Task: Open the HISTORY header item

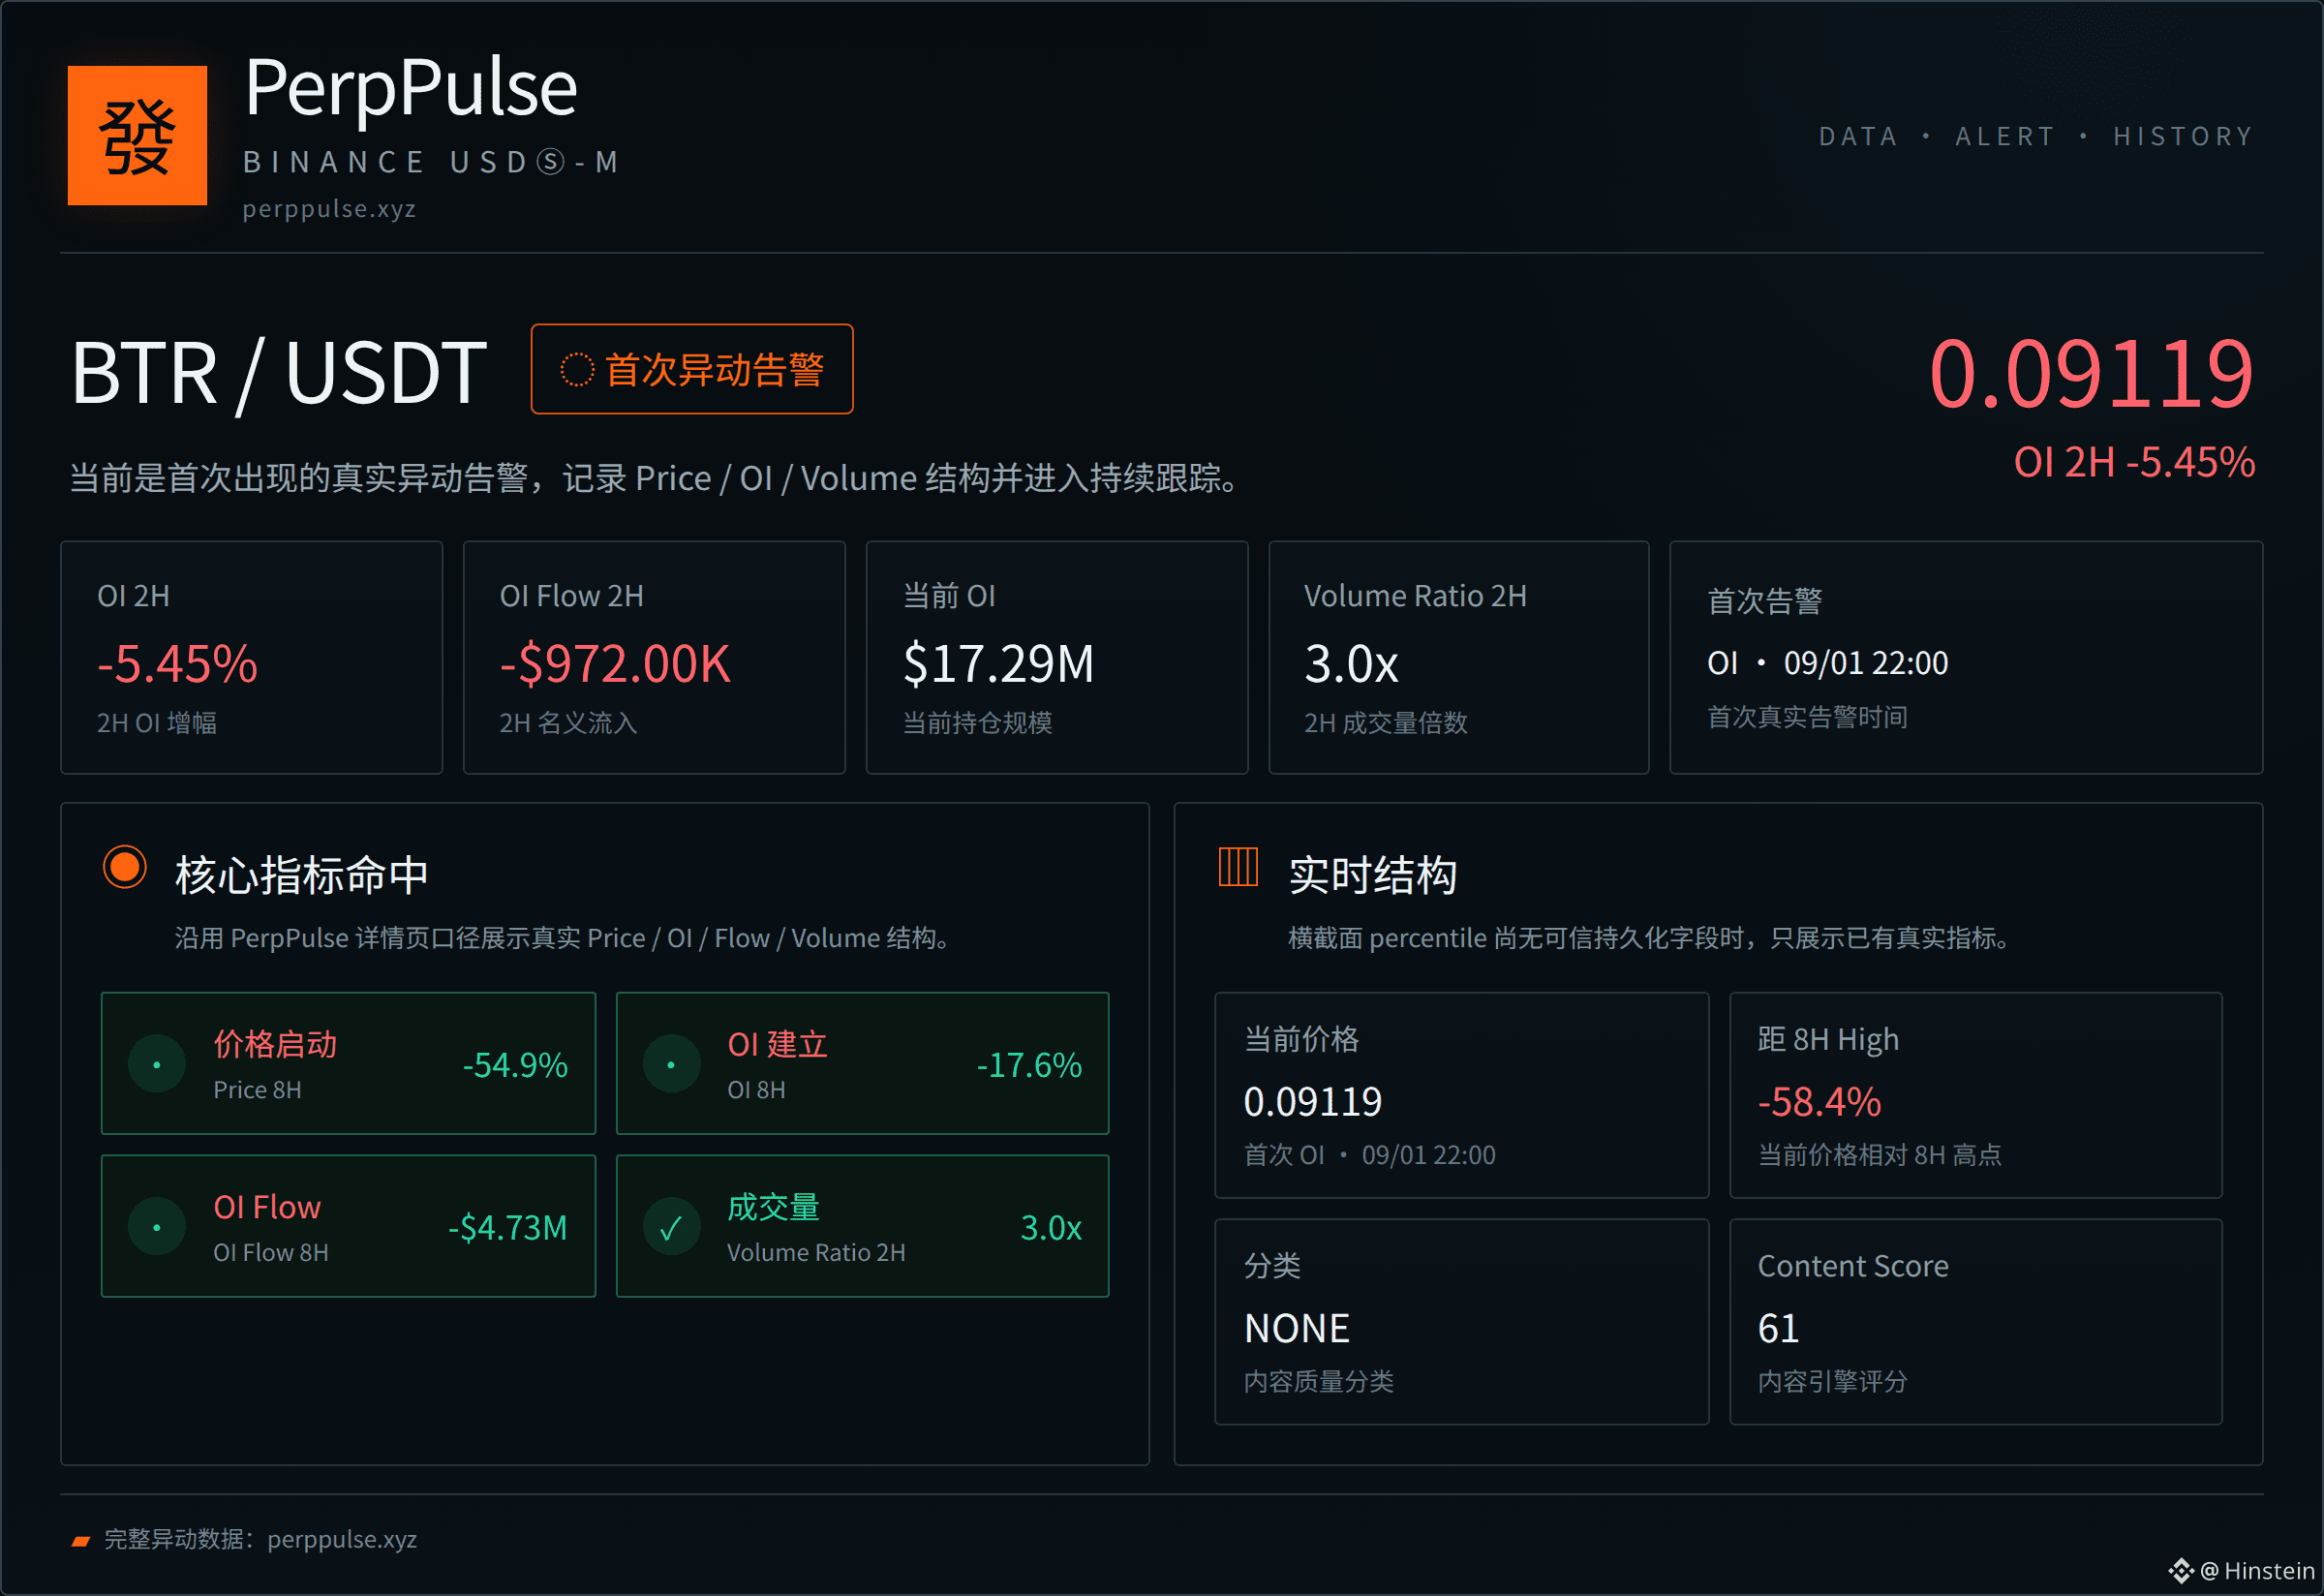Action: (2183, 136)
